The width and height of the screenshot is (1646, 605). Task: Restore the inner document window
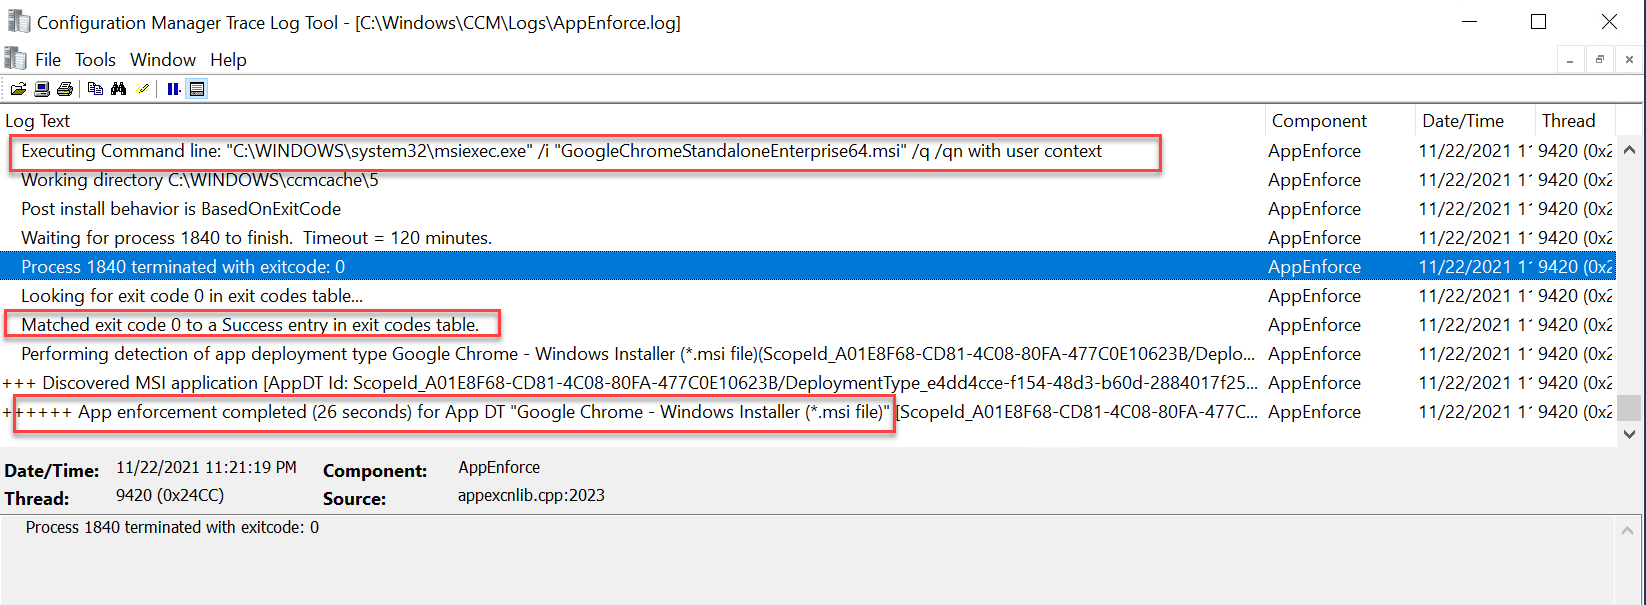pos(1599,60)
